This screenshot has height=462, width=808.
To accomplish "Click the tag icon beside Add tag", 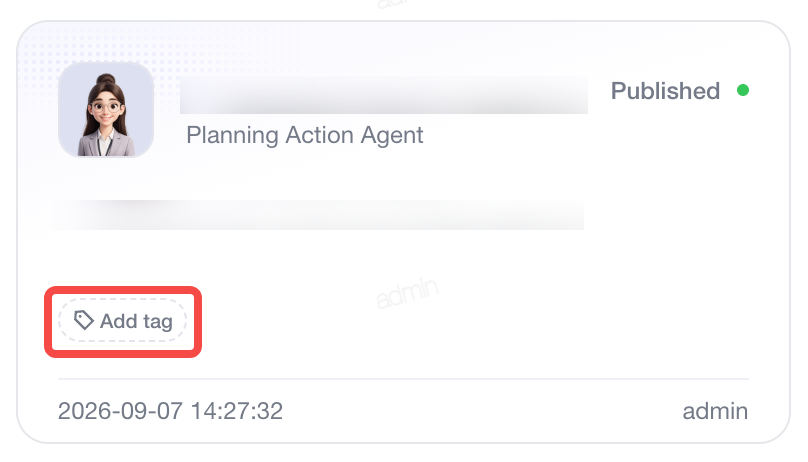I will pos(83,320).
